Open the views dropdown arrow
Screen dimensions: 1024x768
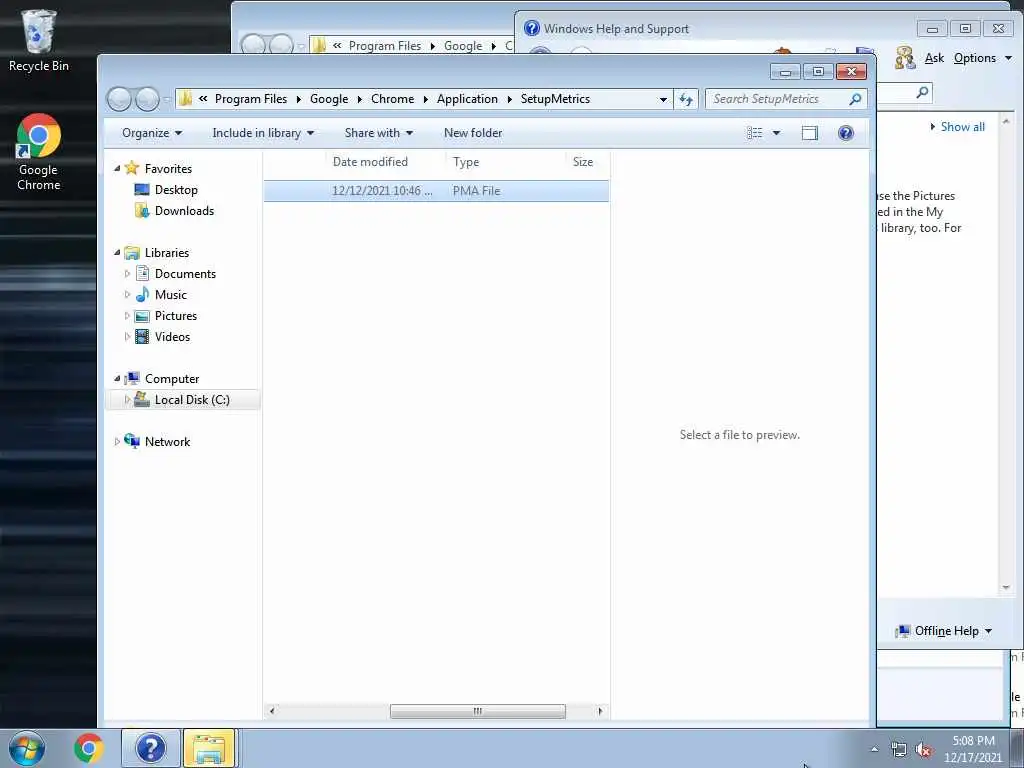tap(776, 133)
